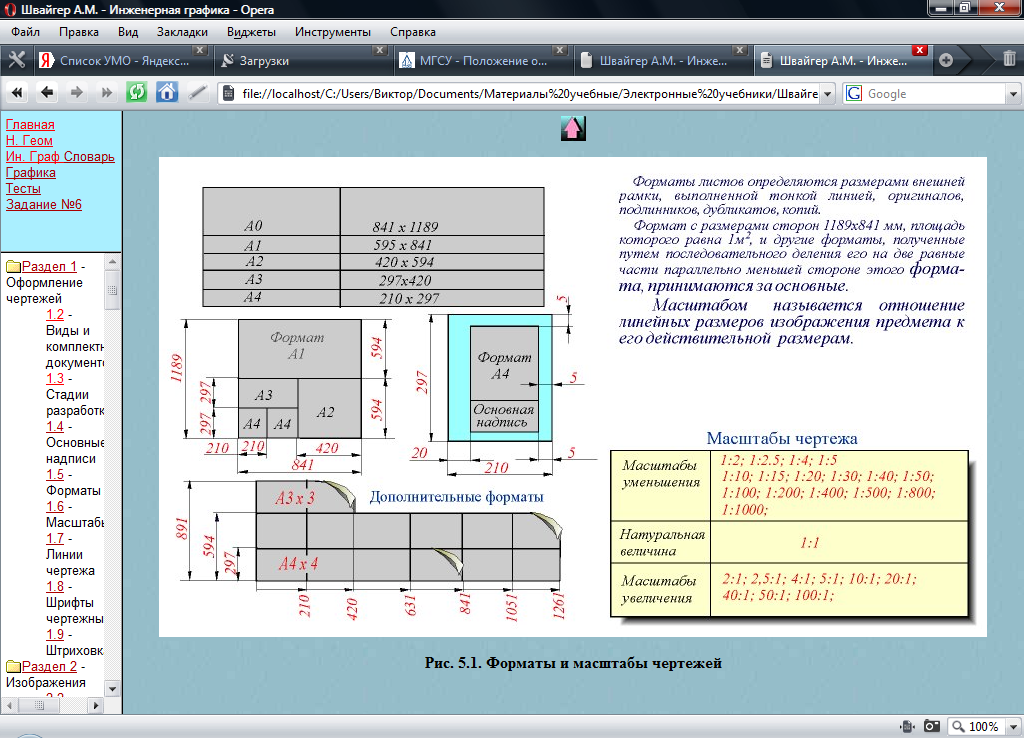Click the sidebar vertical scrollbar thumb

coord(112,290)
